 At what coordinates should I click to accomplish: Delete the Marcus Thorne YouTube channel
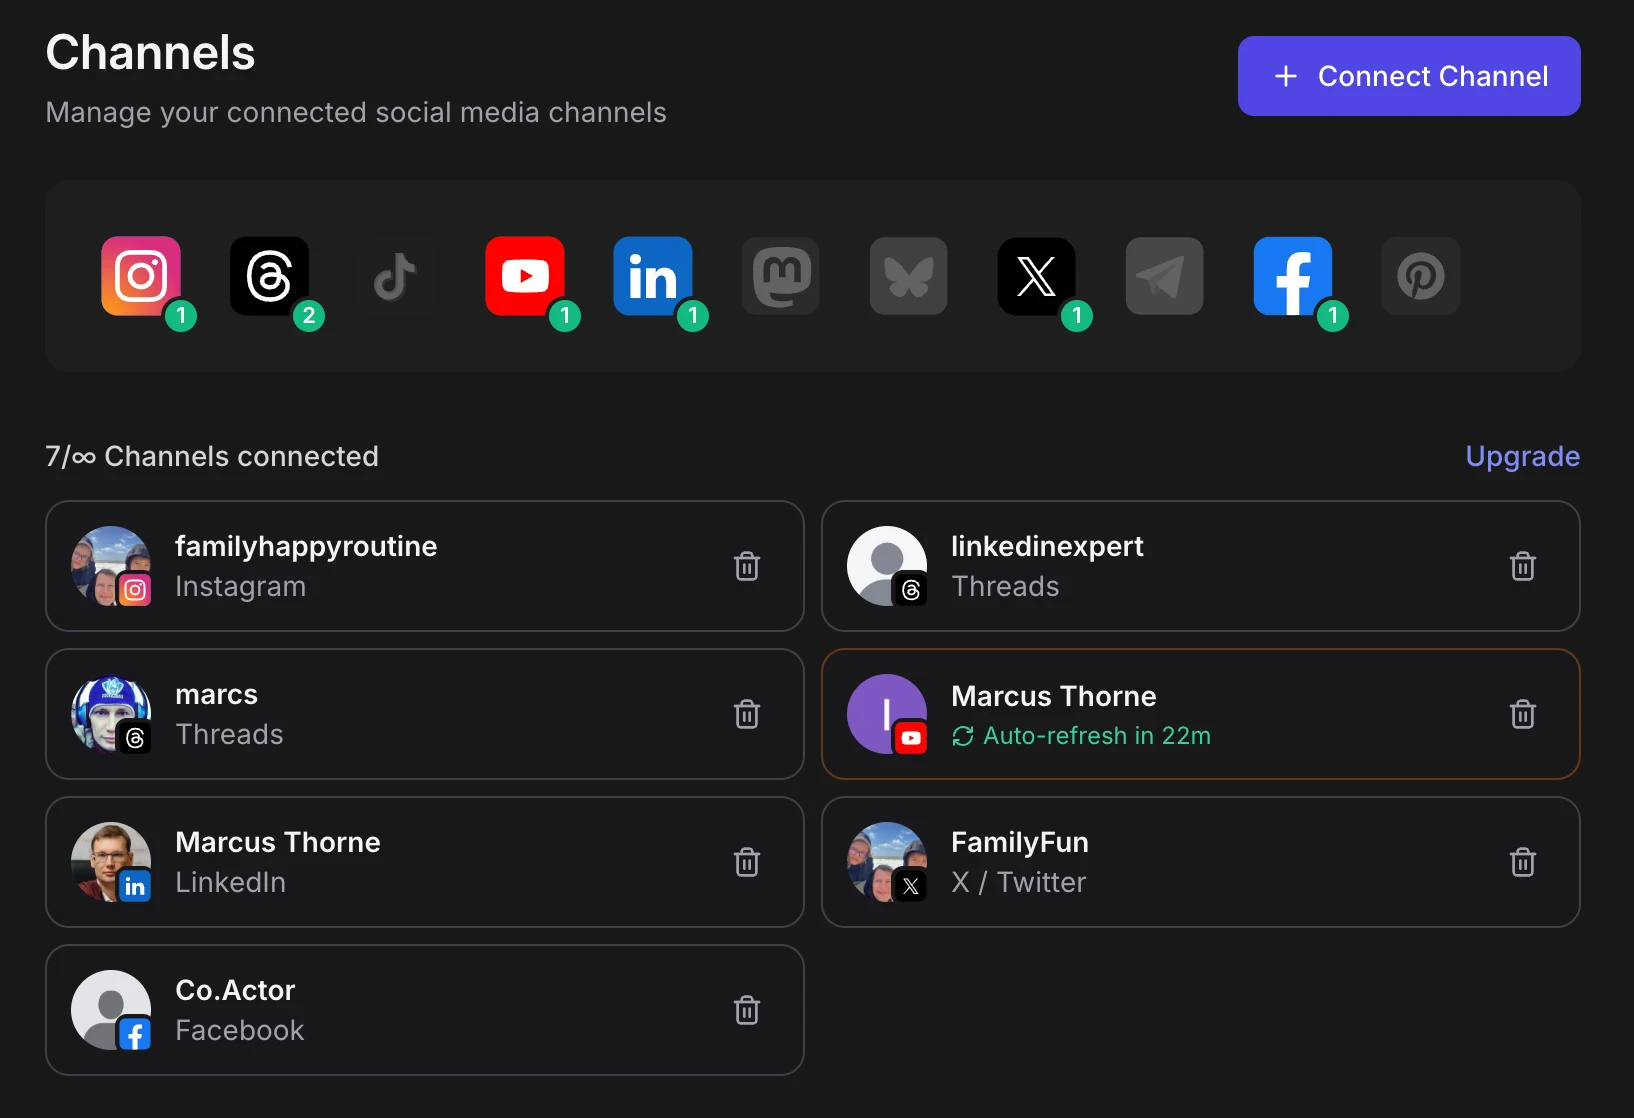1523,714
